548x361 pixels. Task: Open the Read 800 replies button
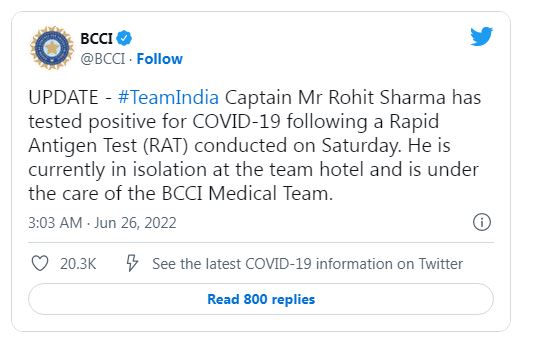tap(261, 299)
